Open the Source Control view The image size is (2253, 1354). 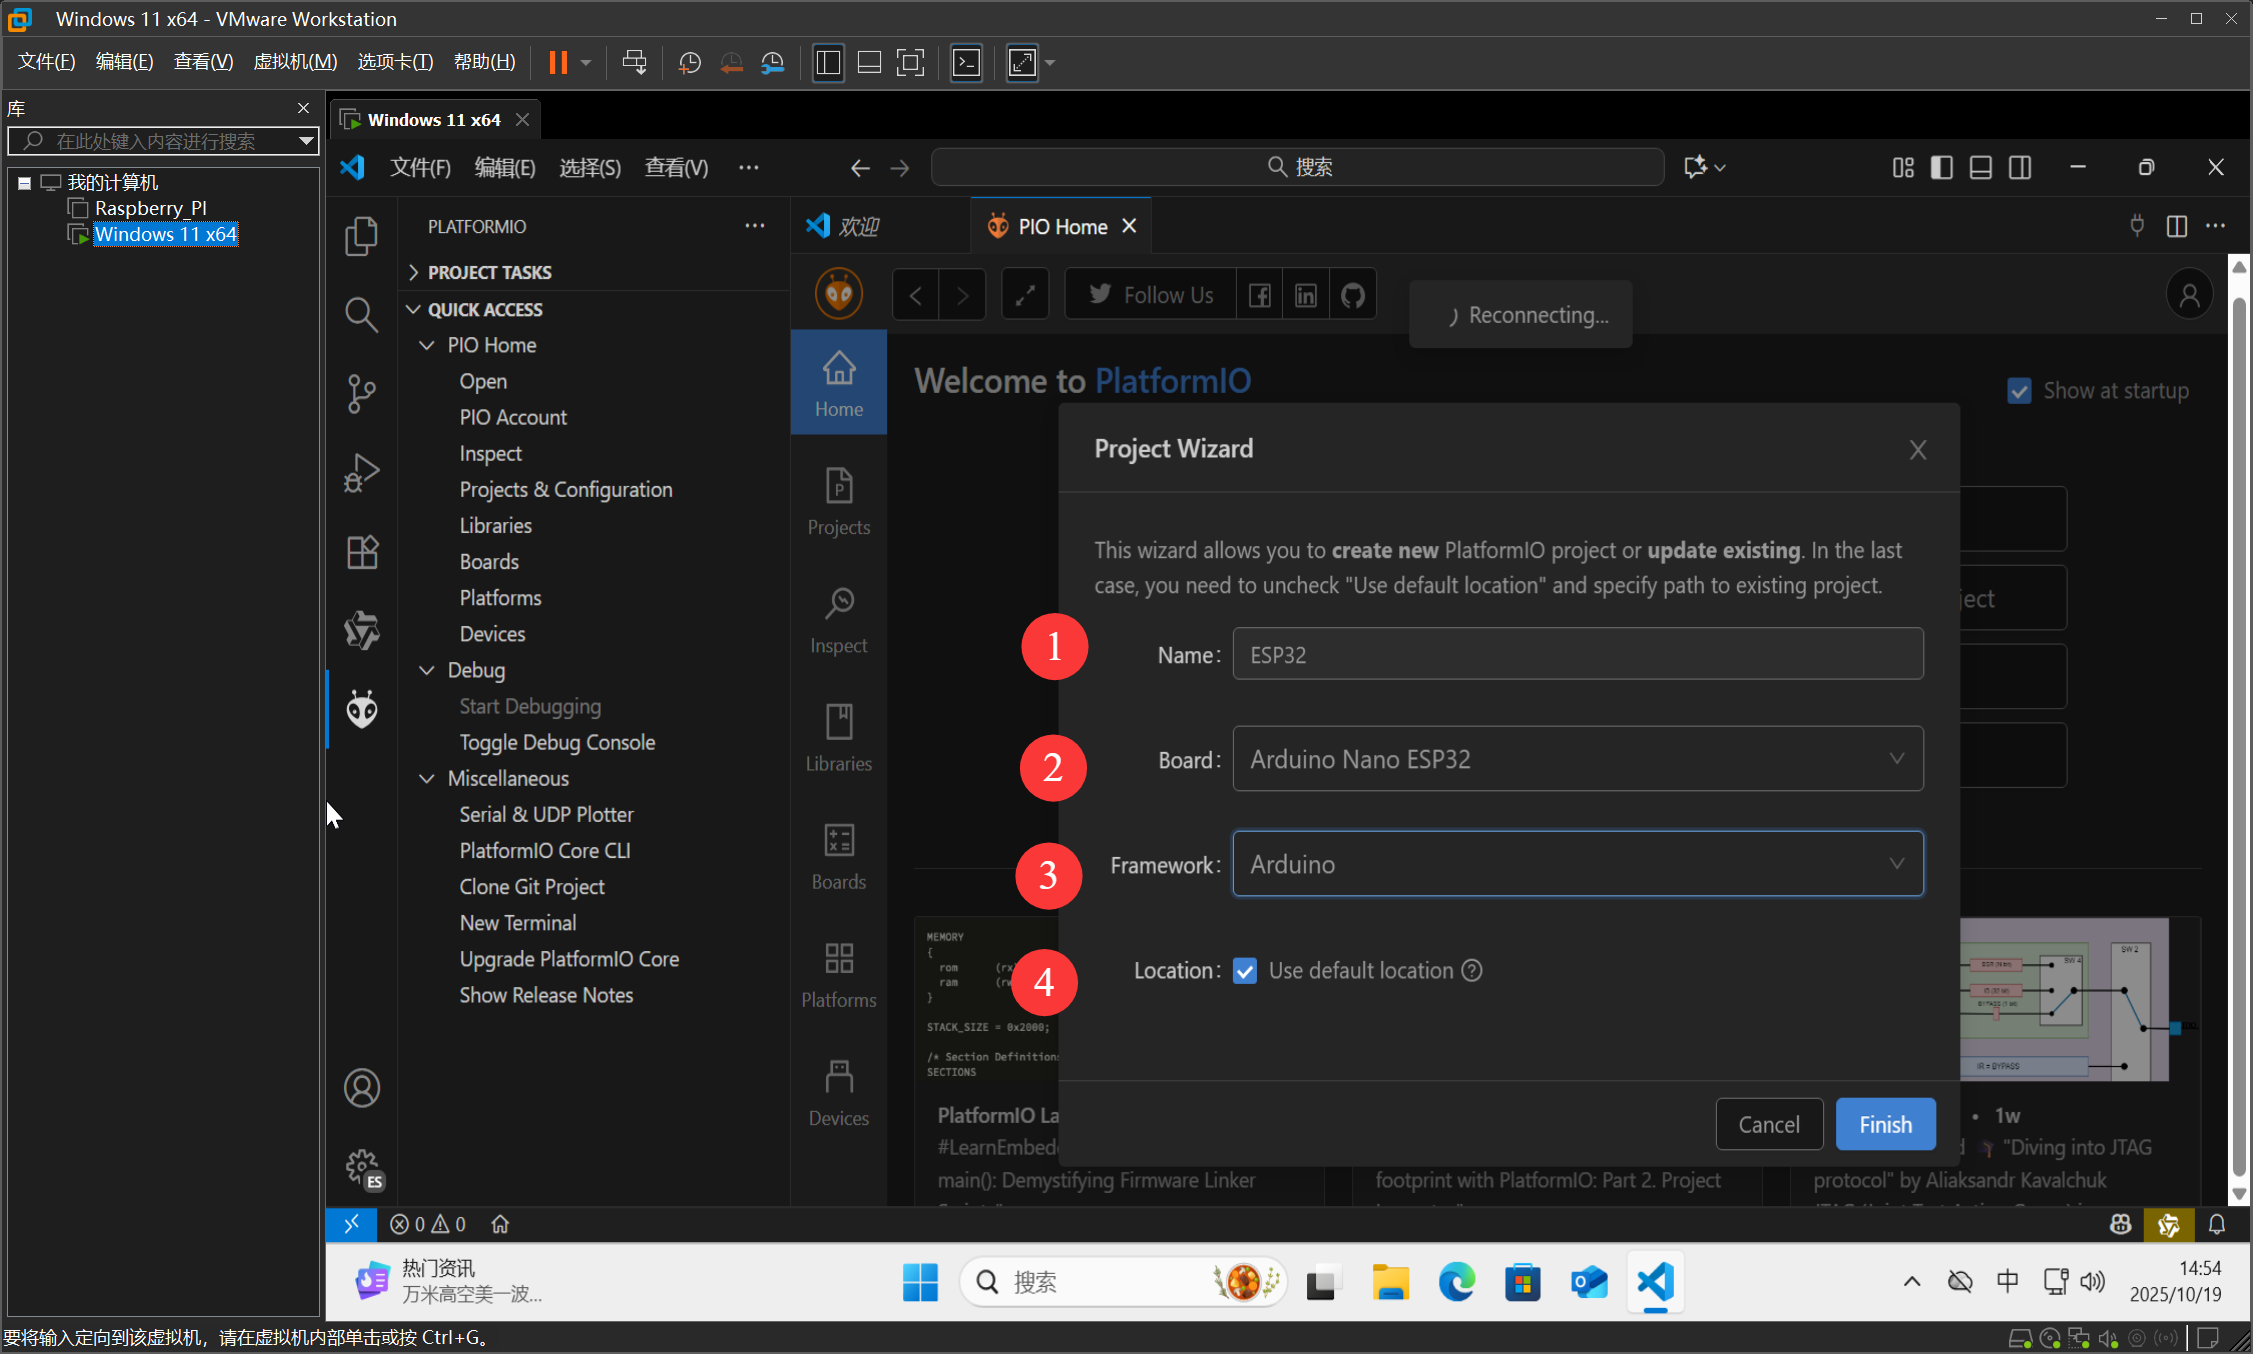361,394
